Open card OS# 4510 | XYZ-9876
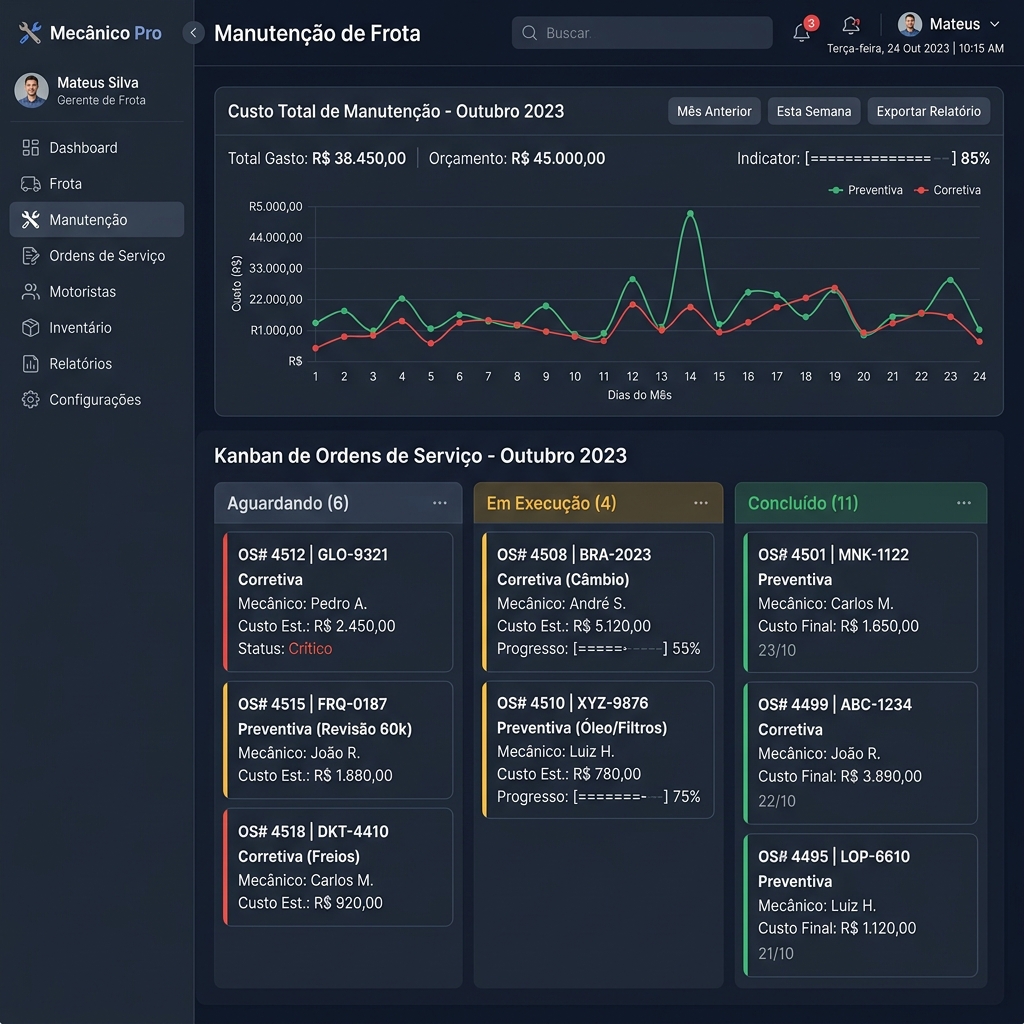 [598, 750]
